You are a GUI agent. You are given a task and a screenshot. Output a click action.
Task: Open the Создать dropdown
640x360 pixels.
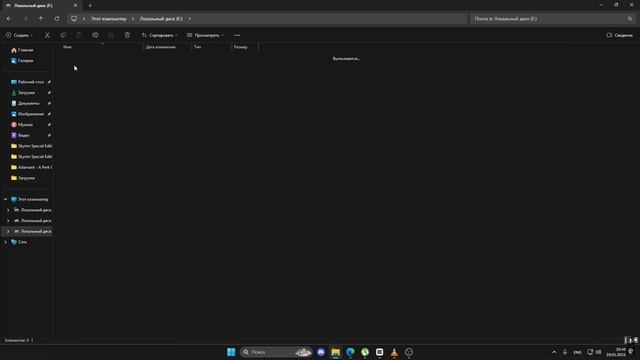19,36
